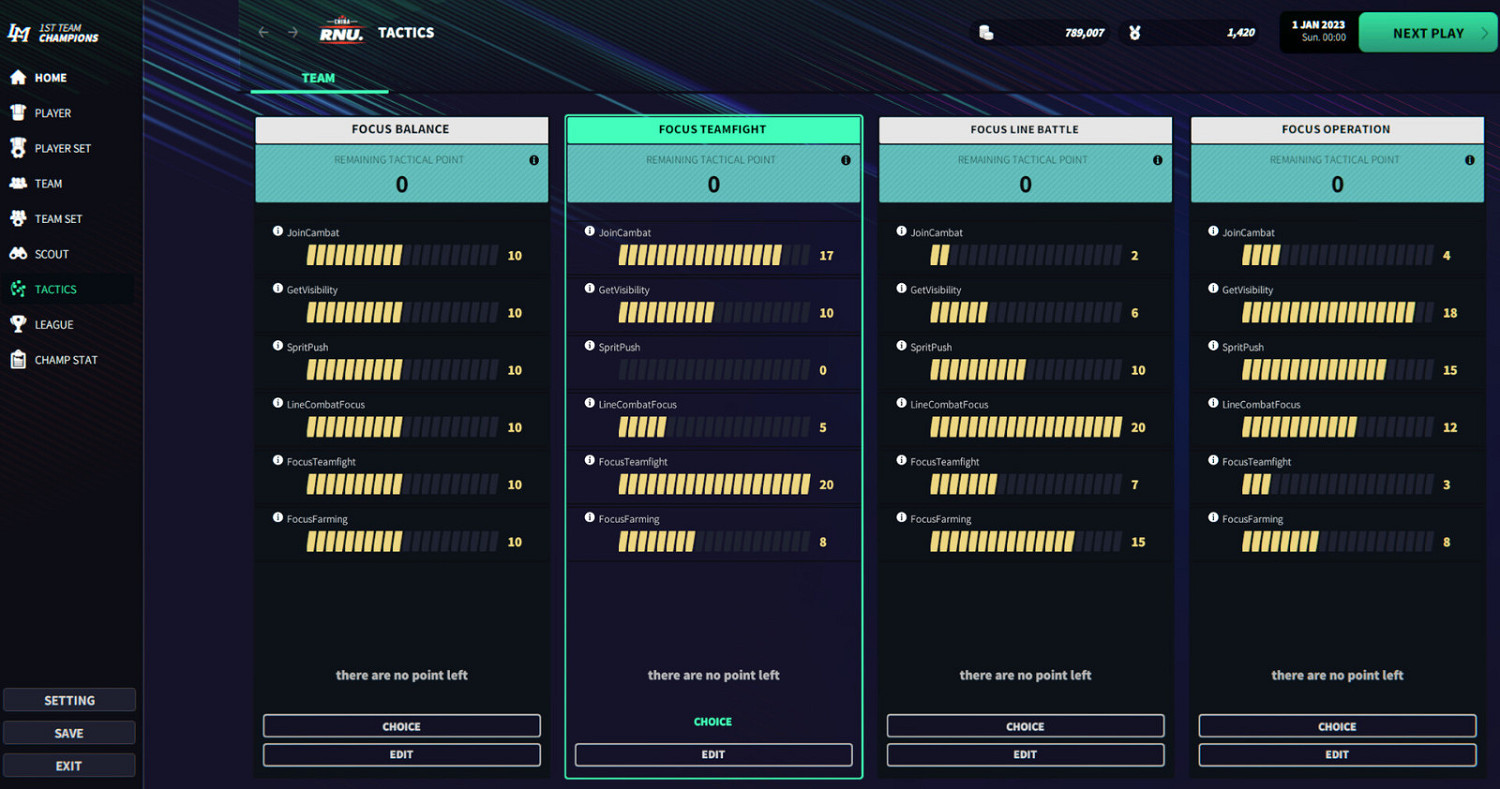Click the Scout binoculars icon

coord(17,254)
